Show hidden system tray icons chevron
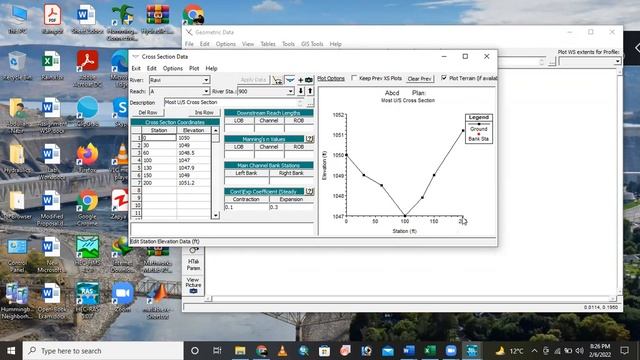 pyautogui.click(x=534, y=351)
